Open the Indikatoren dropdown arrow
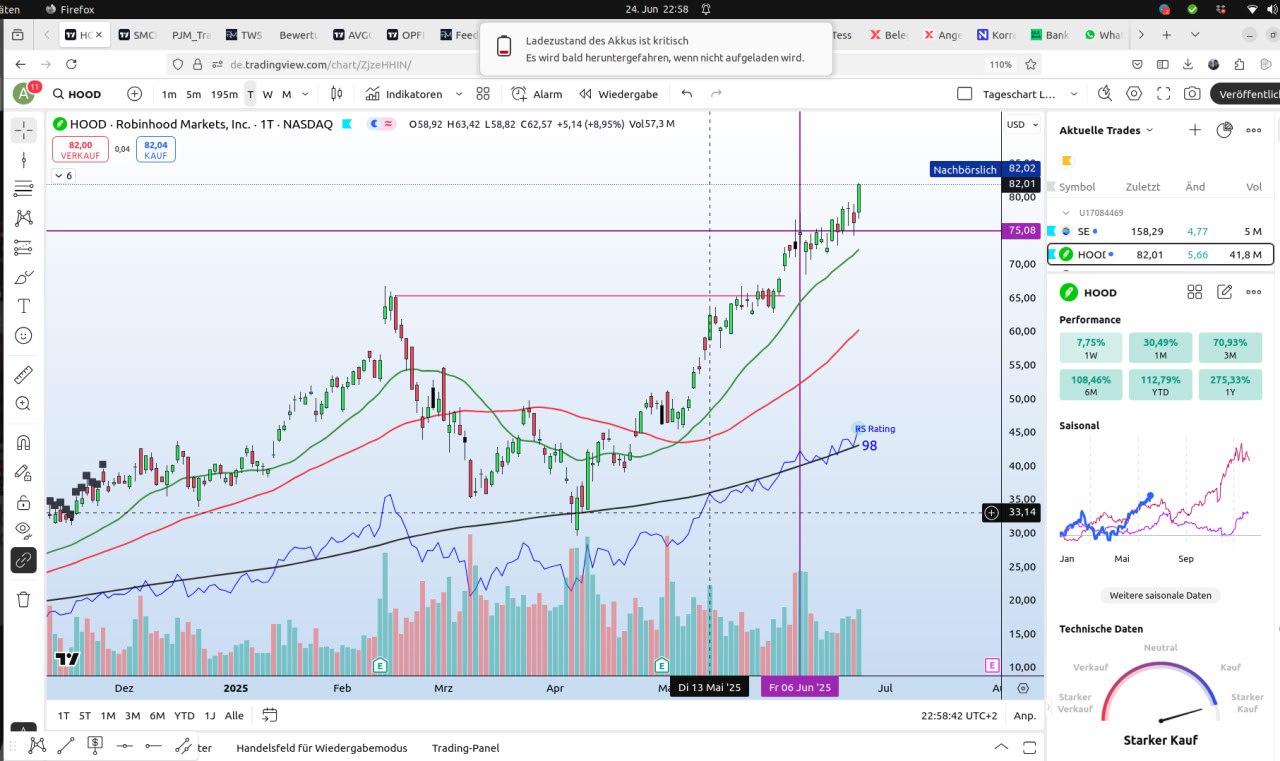This screenshot has height=761, width=1280. (459, 94)
